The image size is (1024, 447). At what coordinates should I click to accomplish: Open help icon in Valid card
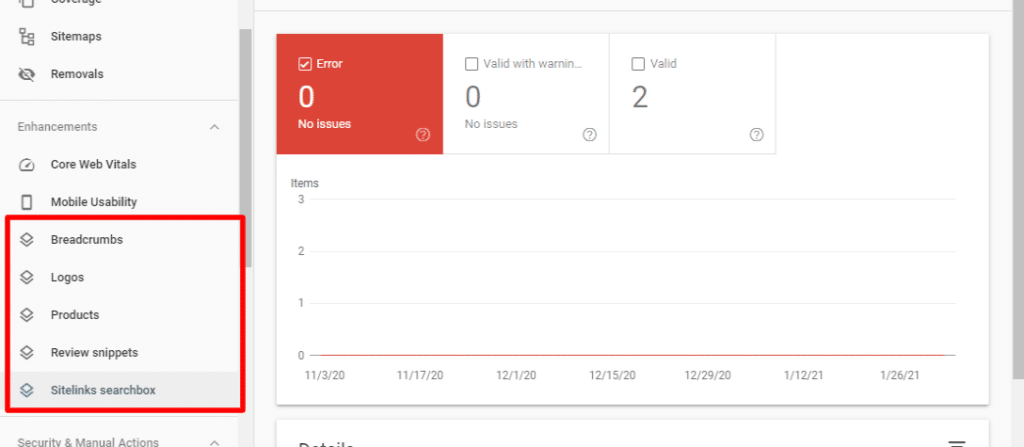[756, 135]
